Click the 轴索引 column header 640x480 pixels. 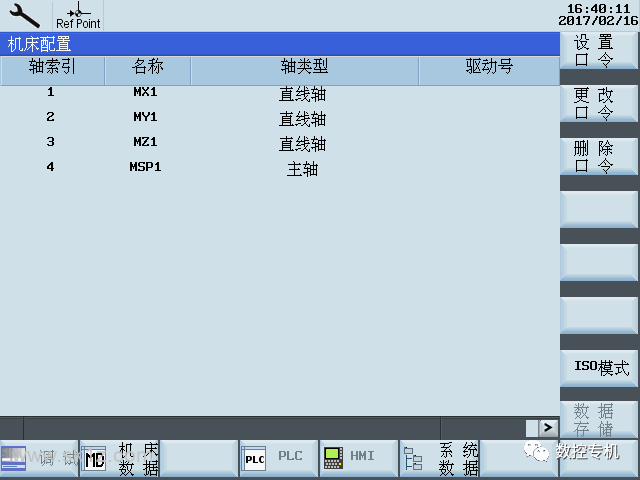click(x=52, y=70)
